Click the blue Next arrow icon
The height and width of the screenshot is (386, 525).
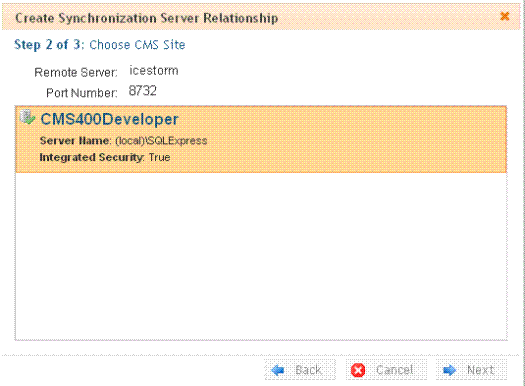point(449,370)
